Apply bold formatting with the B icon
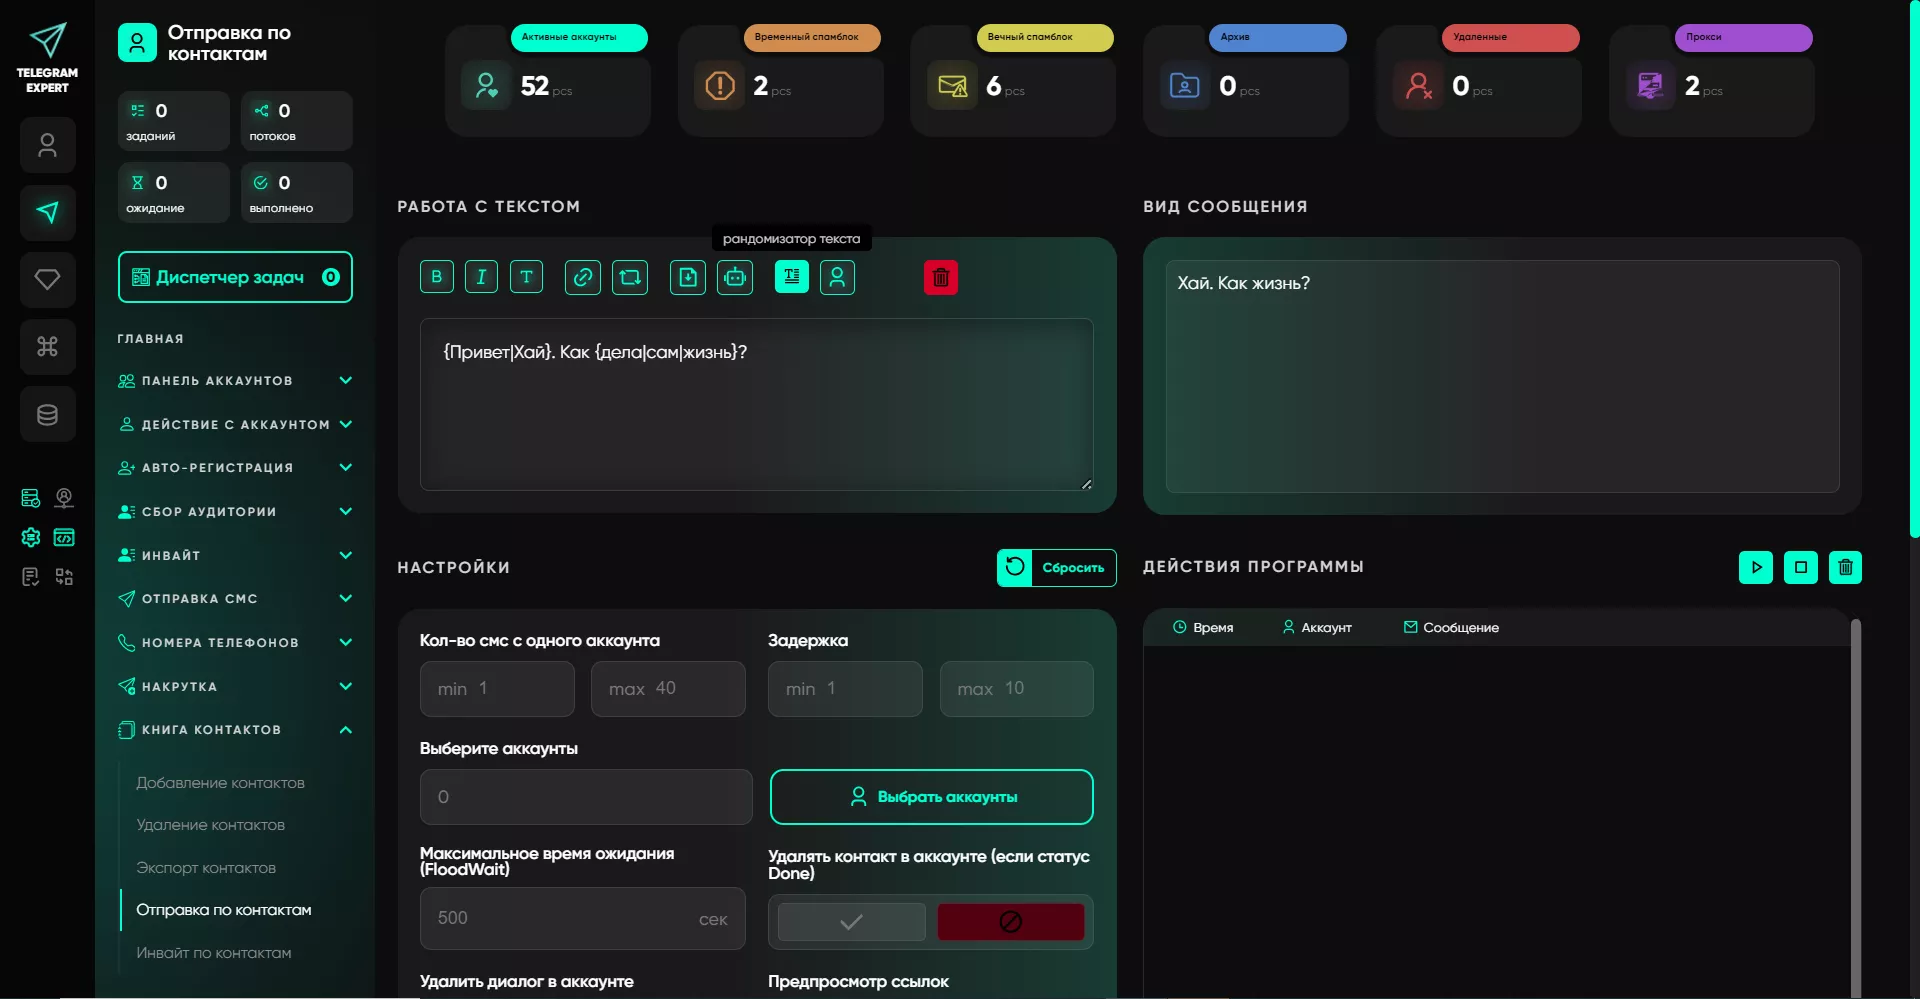This screenshot has width=1920, height=999. click(x=436, y=277)
